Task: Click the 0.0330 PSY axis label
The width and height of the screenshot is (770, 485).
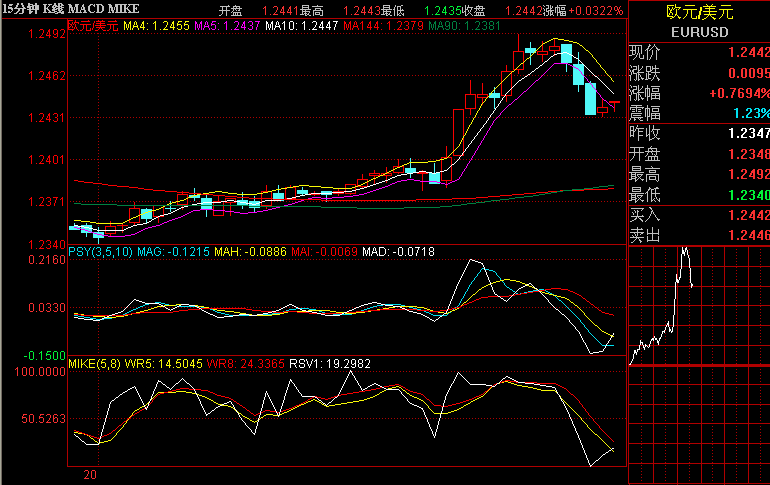Action: click(x=47, y=308)
